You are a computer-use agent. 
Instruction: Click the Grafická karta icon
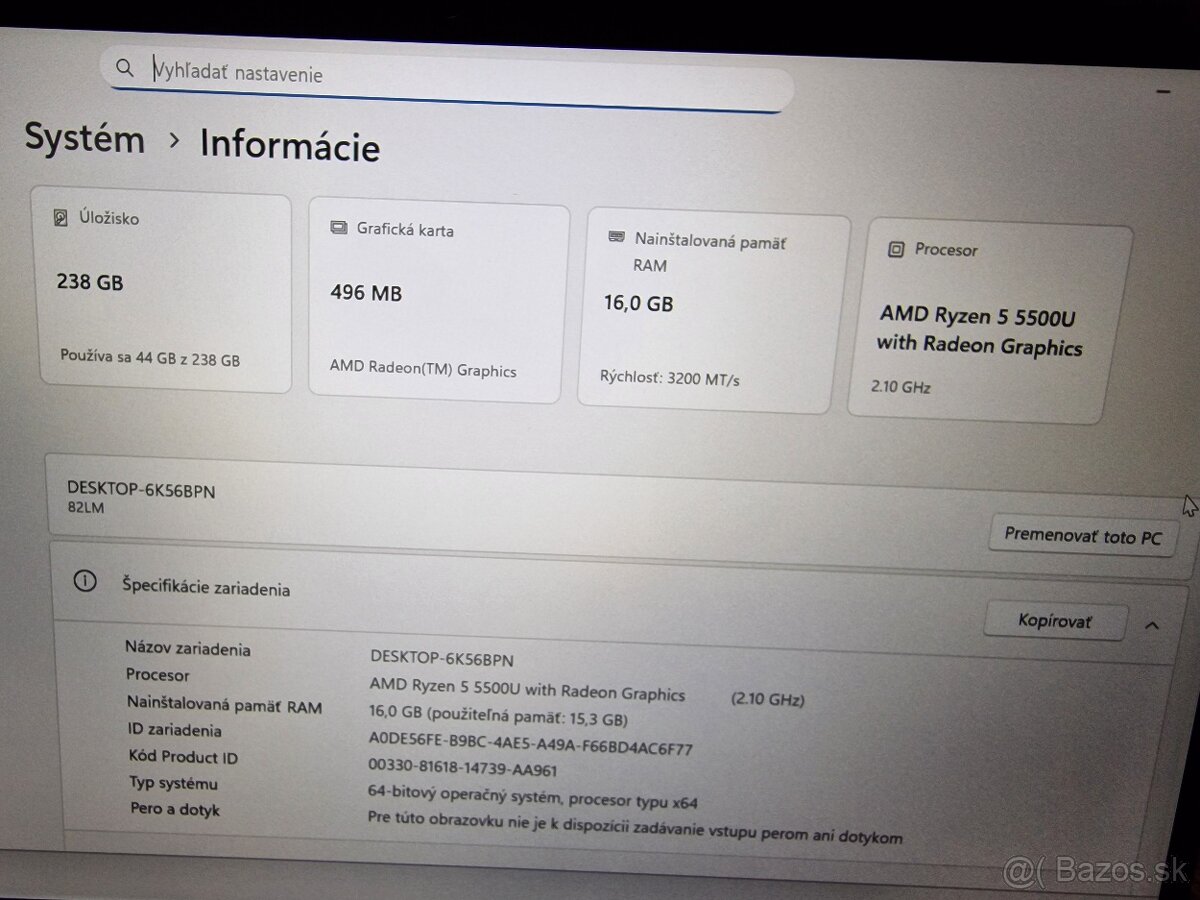click(x=337, y=229)
